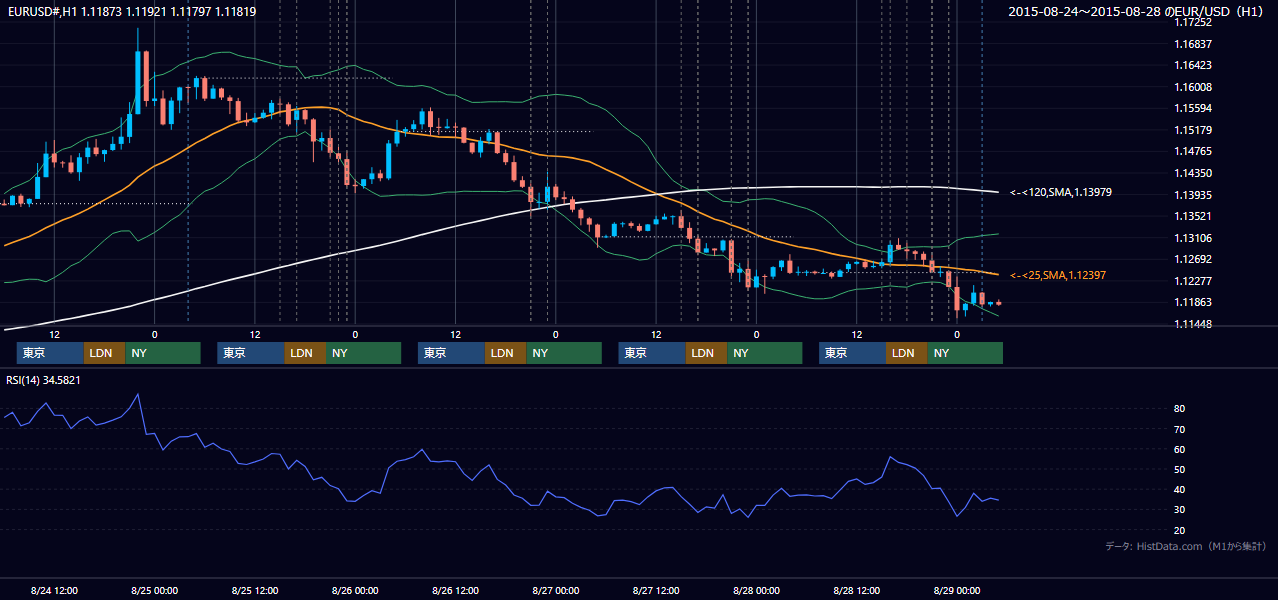
Task: Select the RSI scale value 60
Action: click(1180, 449)
